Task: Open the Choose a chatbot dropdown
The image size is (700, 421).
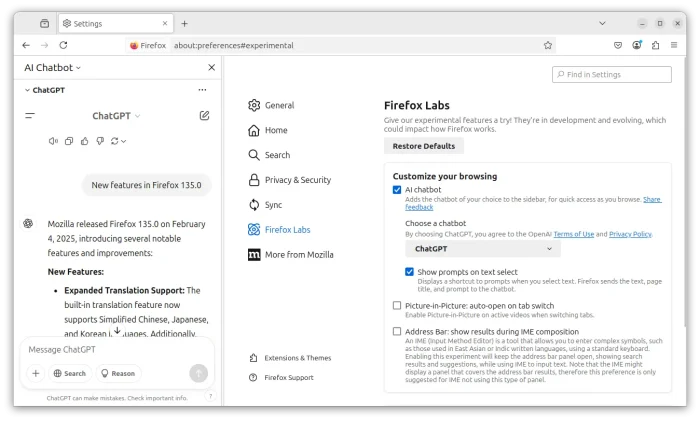Action: coord(483,249)
